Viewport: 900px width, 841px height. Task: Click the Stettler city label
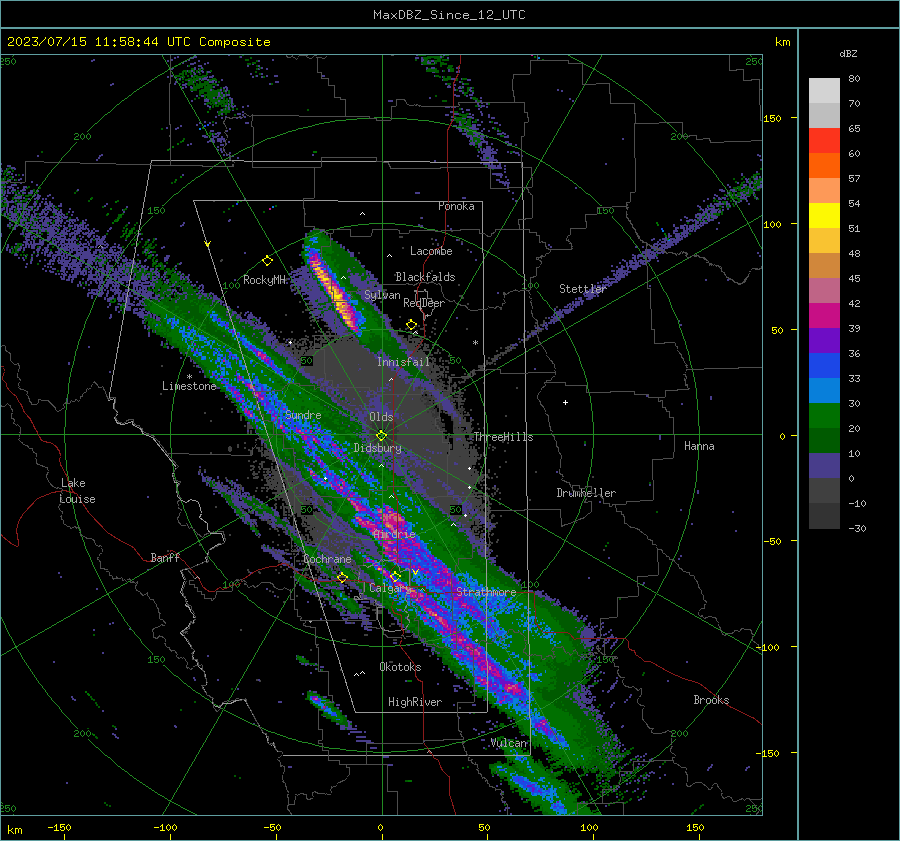coord(583,289)
